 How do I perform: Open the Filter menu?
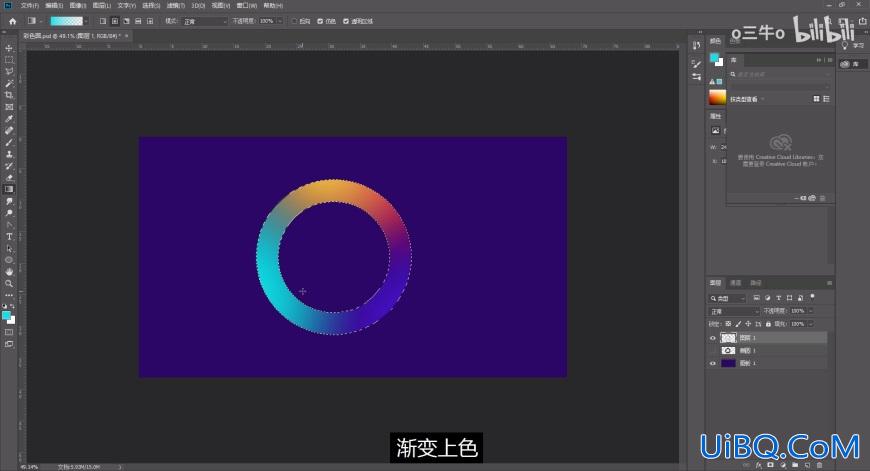point(176,6)
